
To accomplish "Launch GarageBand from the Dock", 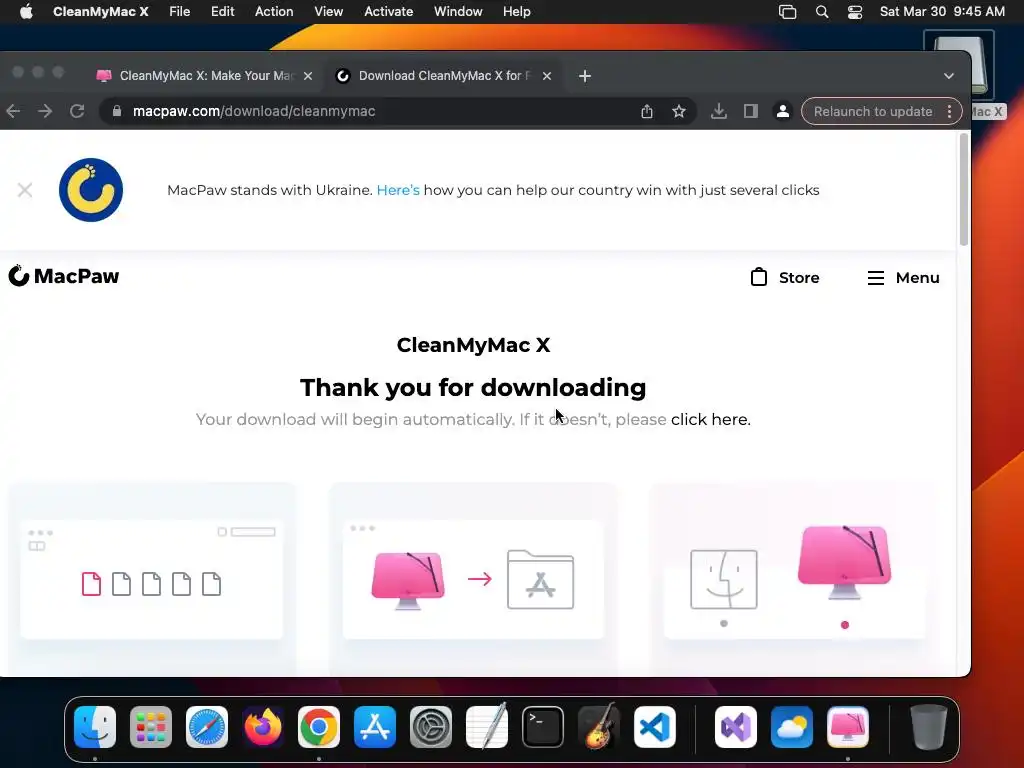I will point(599,727).
